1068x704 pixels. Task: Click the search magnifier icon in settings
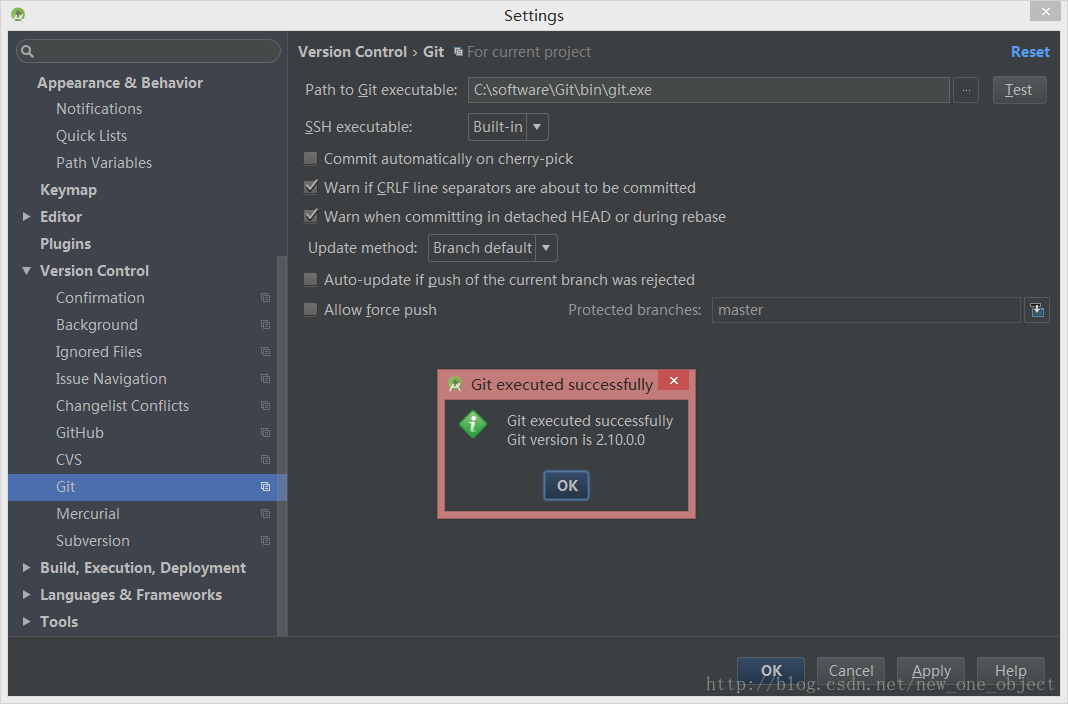[27, 51]
